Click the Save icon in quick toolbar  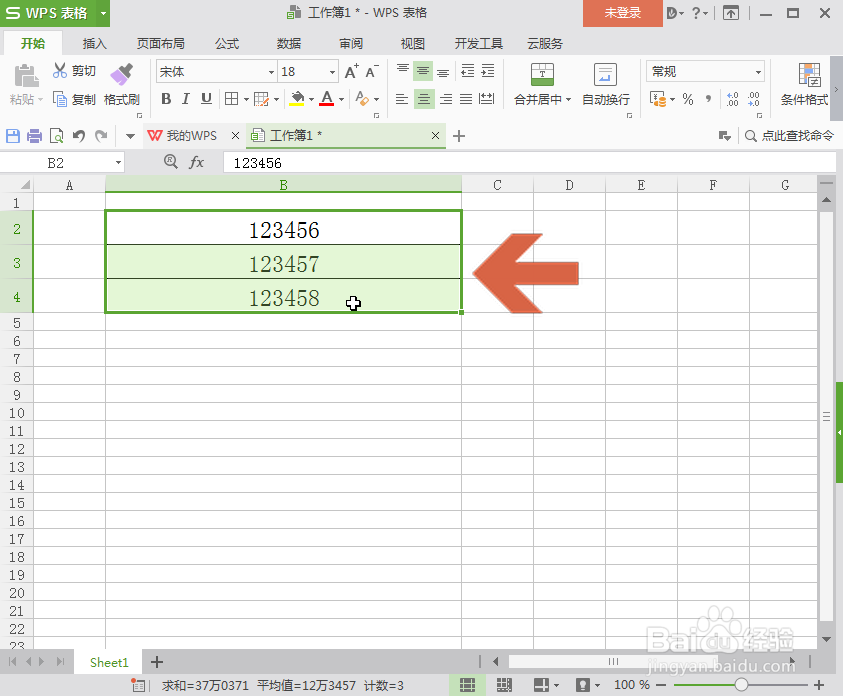coord(13,136)
